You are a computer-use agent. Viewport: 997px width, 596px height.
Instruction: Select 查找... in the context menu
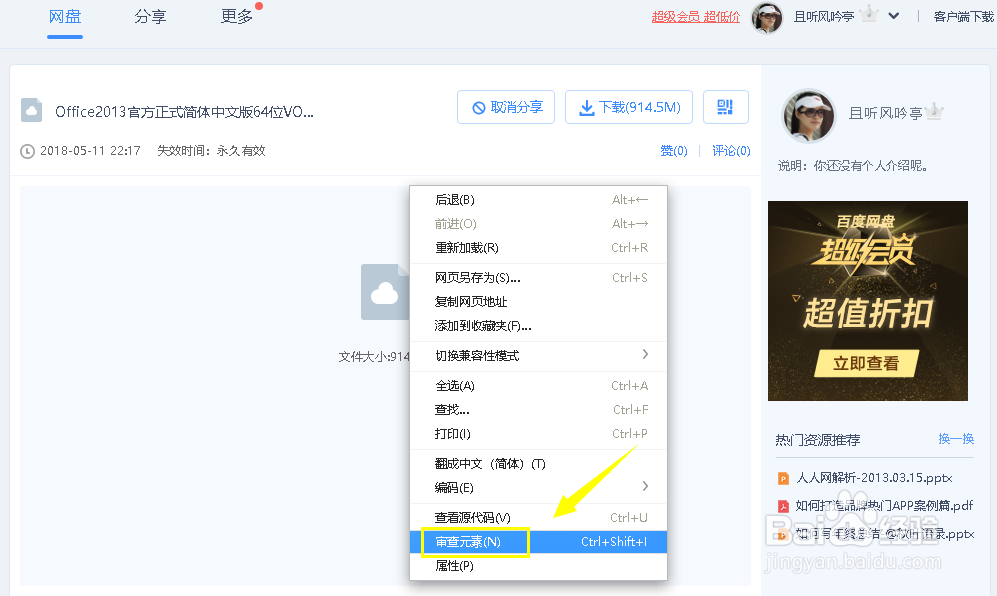coord(538,410)
